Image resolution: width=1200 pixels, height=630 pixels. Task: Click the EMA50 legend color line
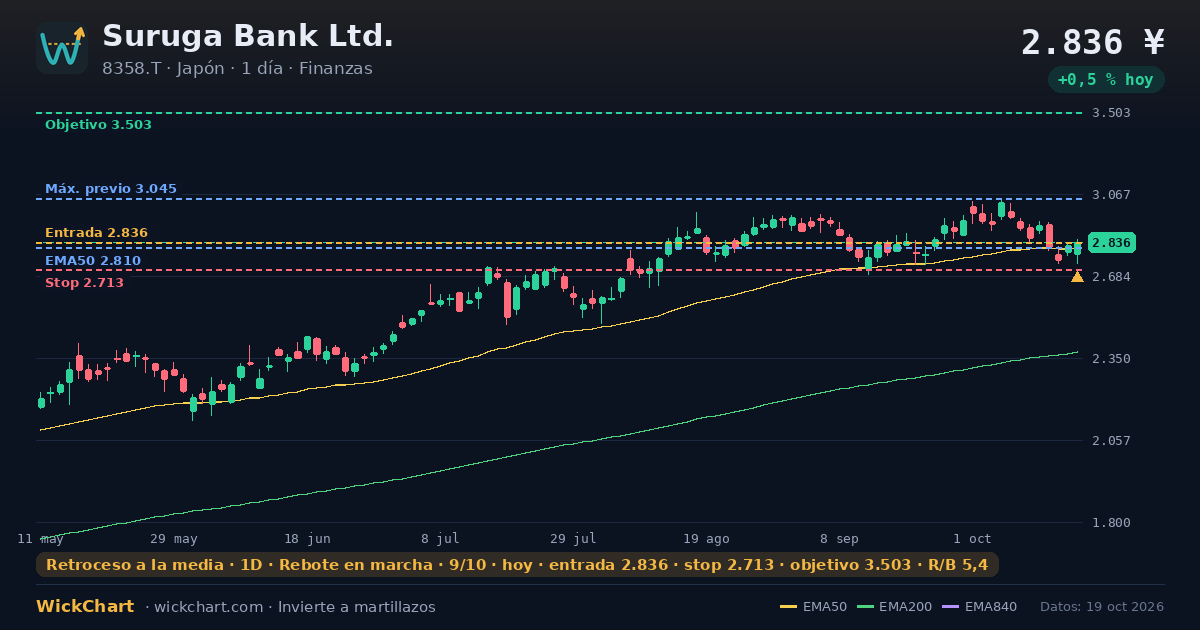click(788, 607)
